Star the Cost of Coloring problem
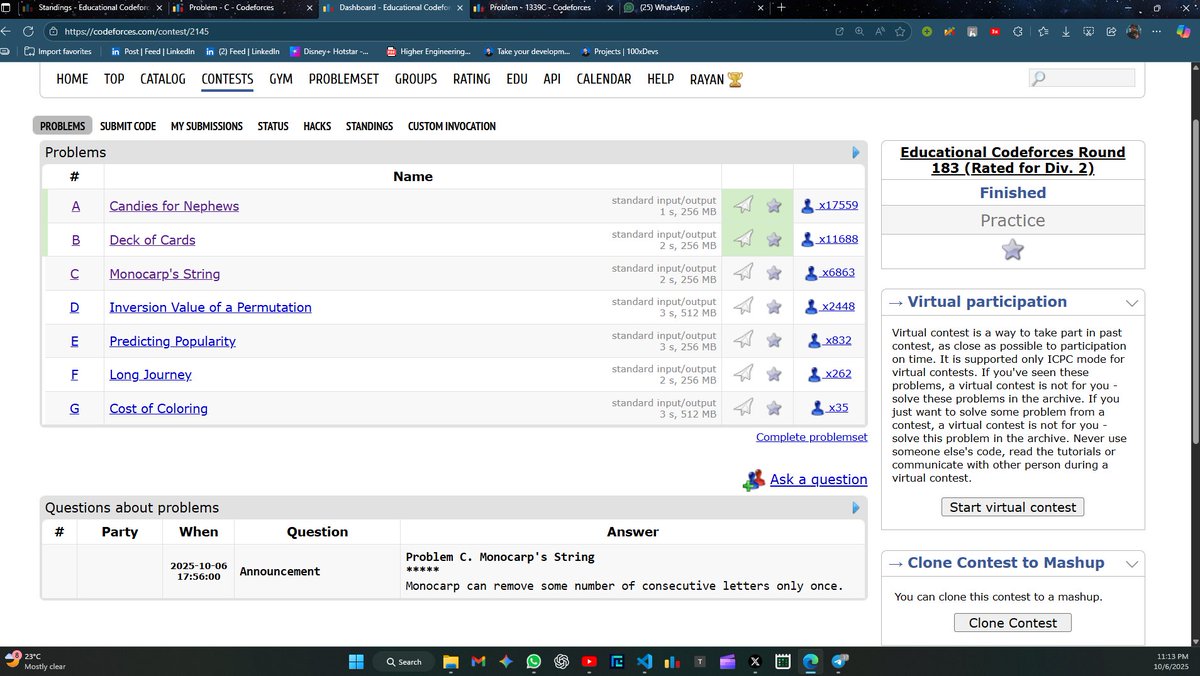This screenshot has height=676, width=1200. (x=773, y=408)
